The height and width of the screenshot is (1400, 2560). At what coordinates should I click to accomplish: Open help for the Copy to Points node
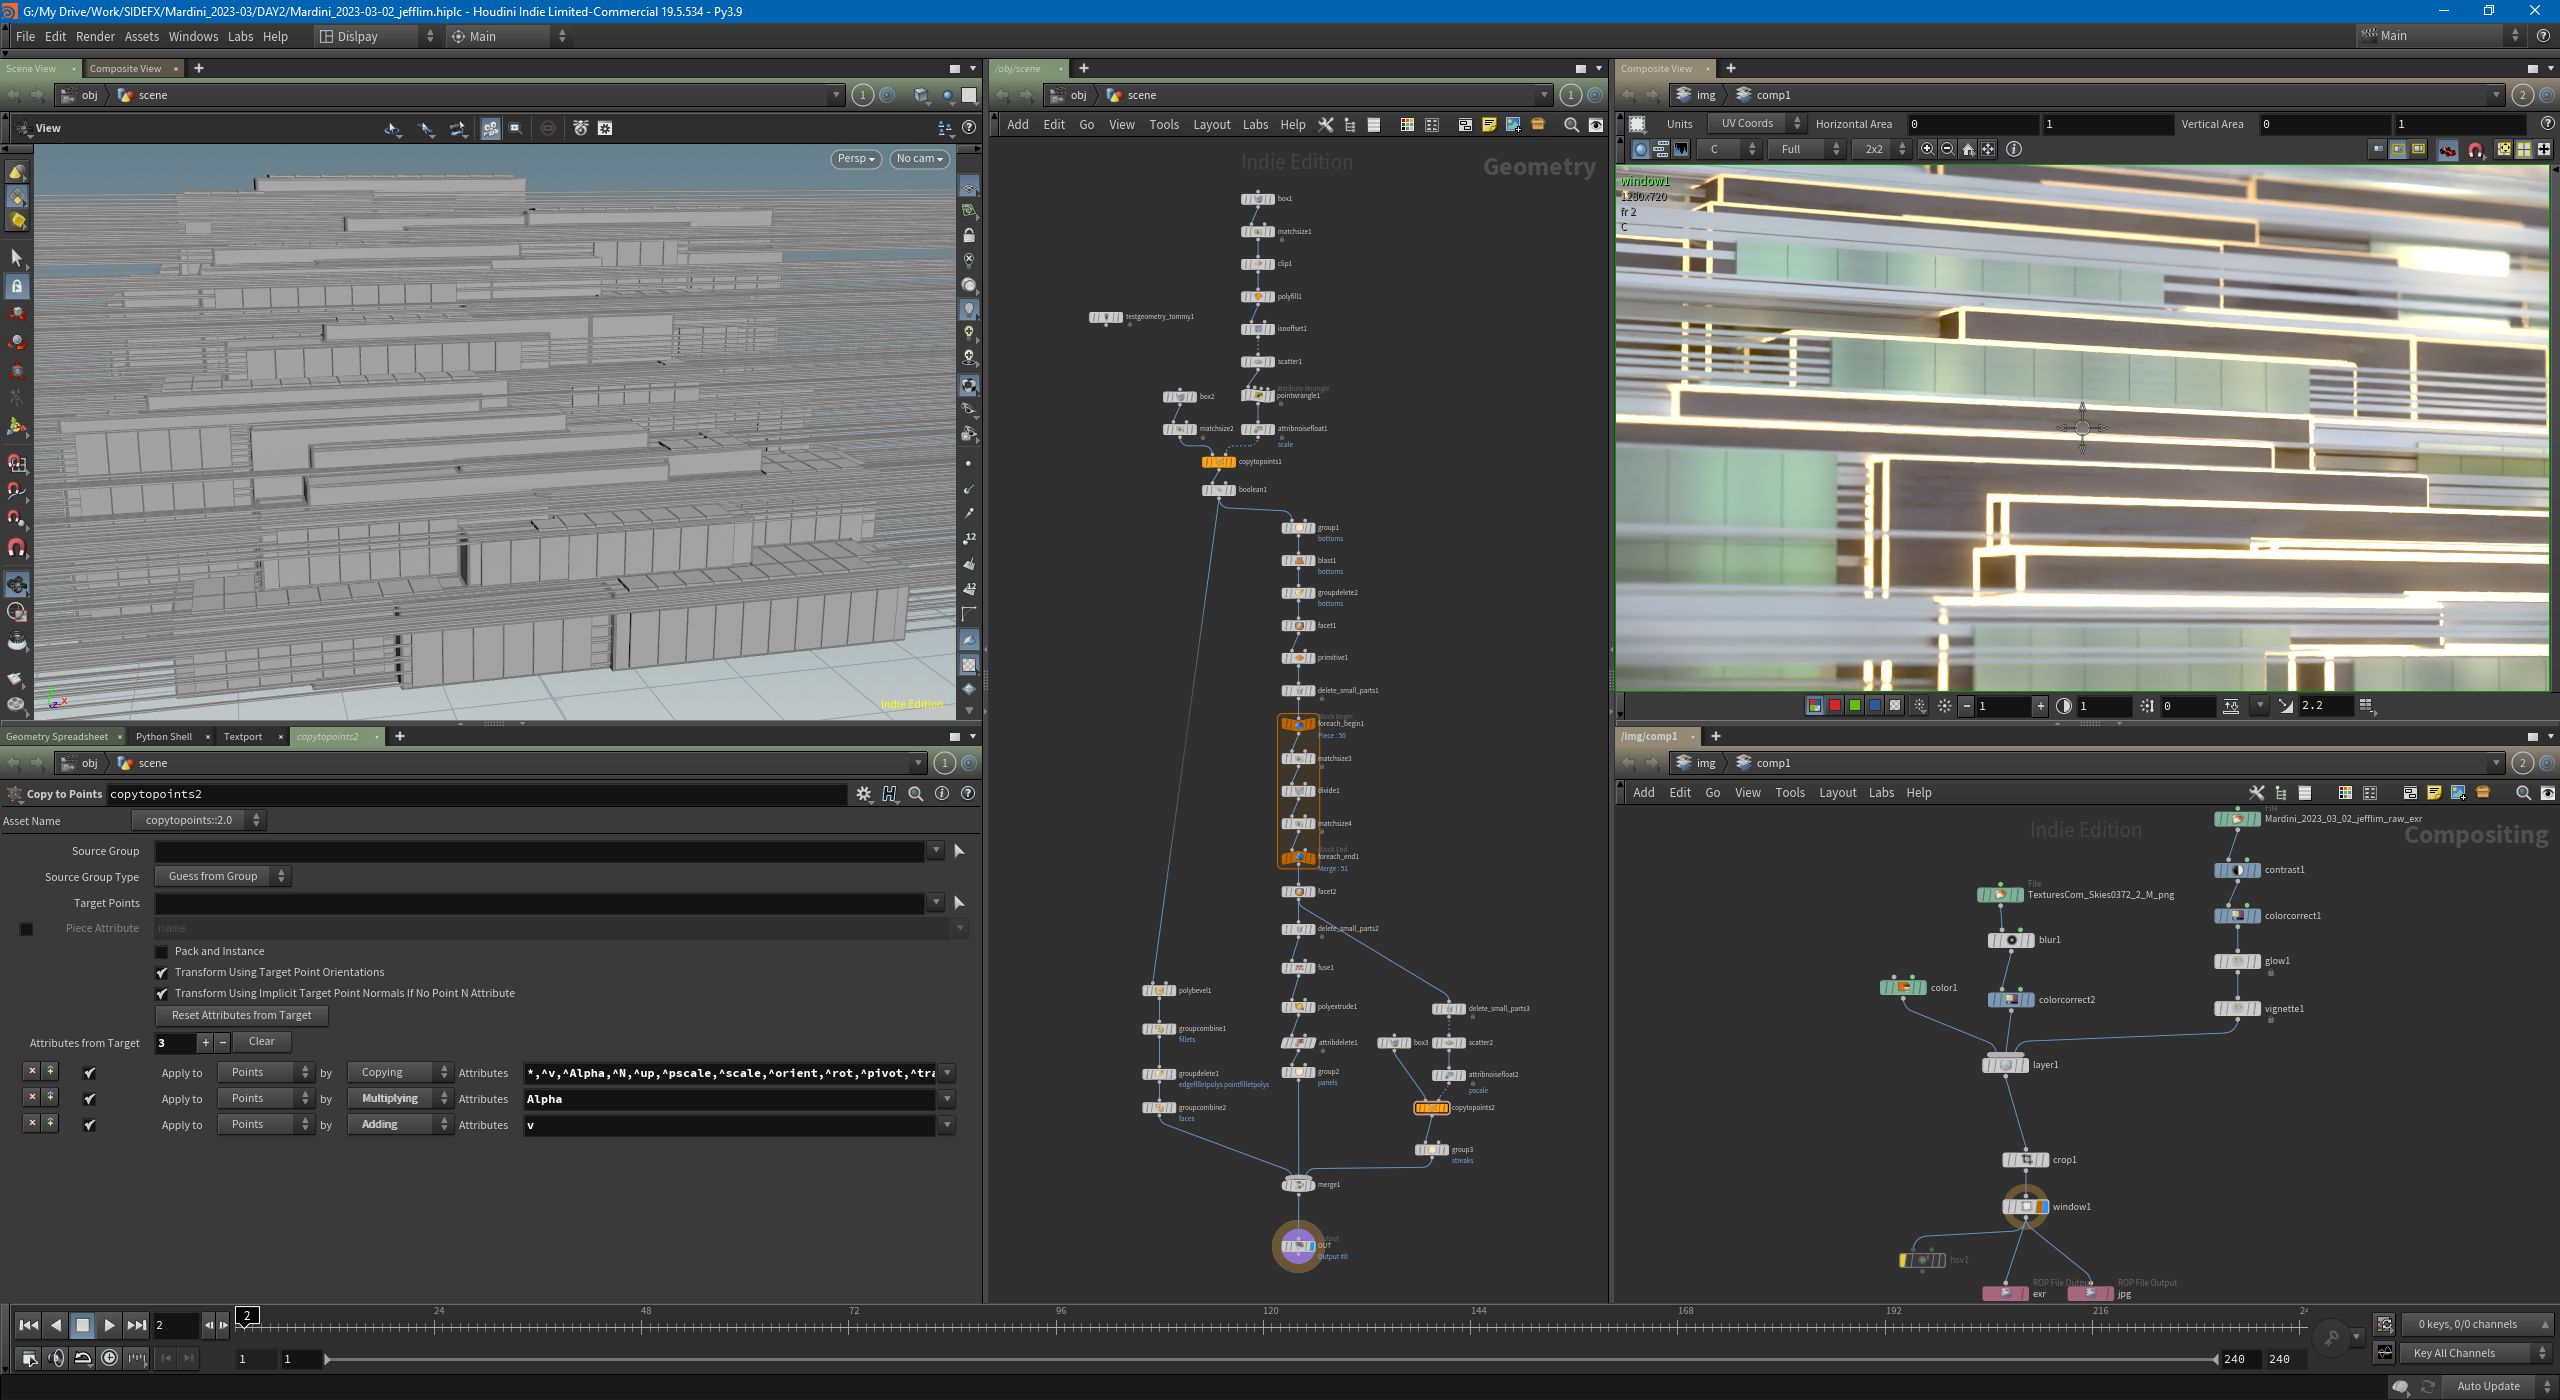tap(967, 794)
